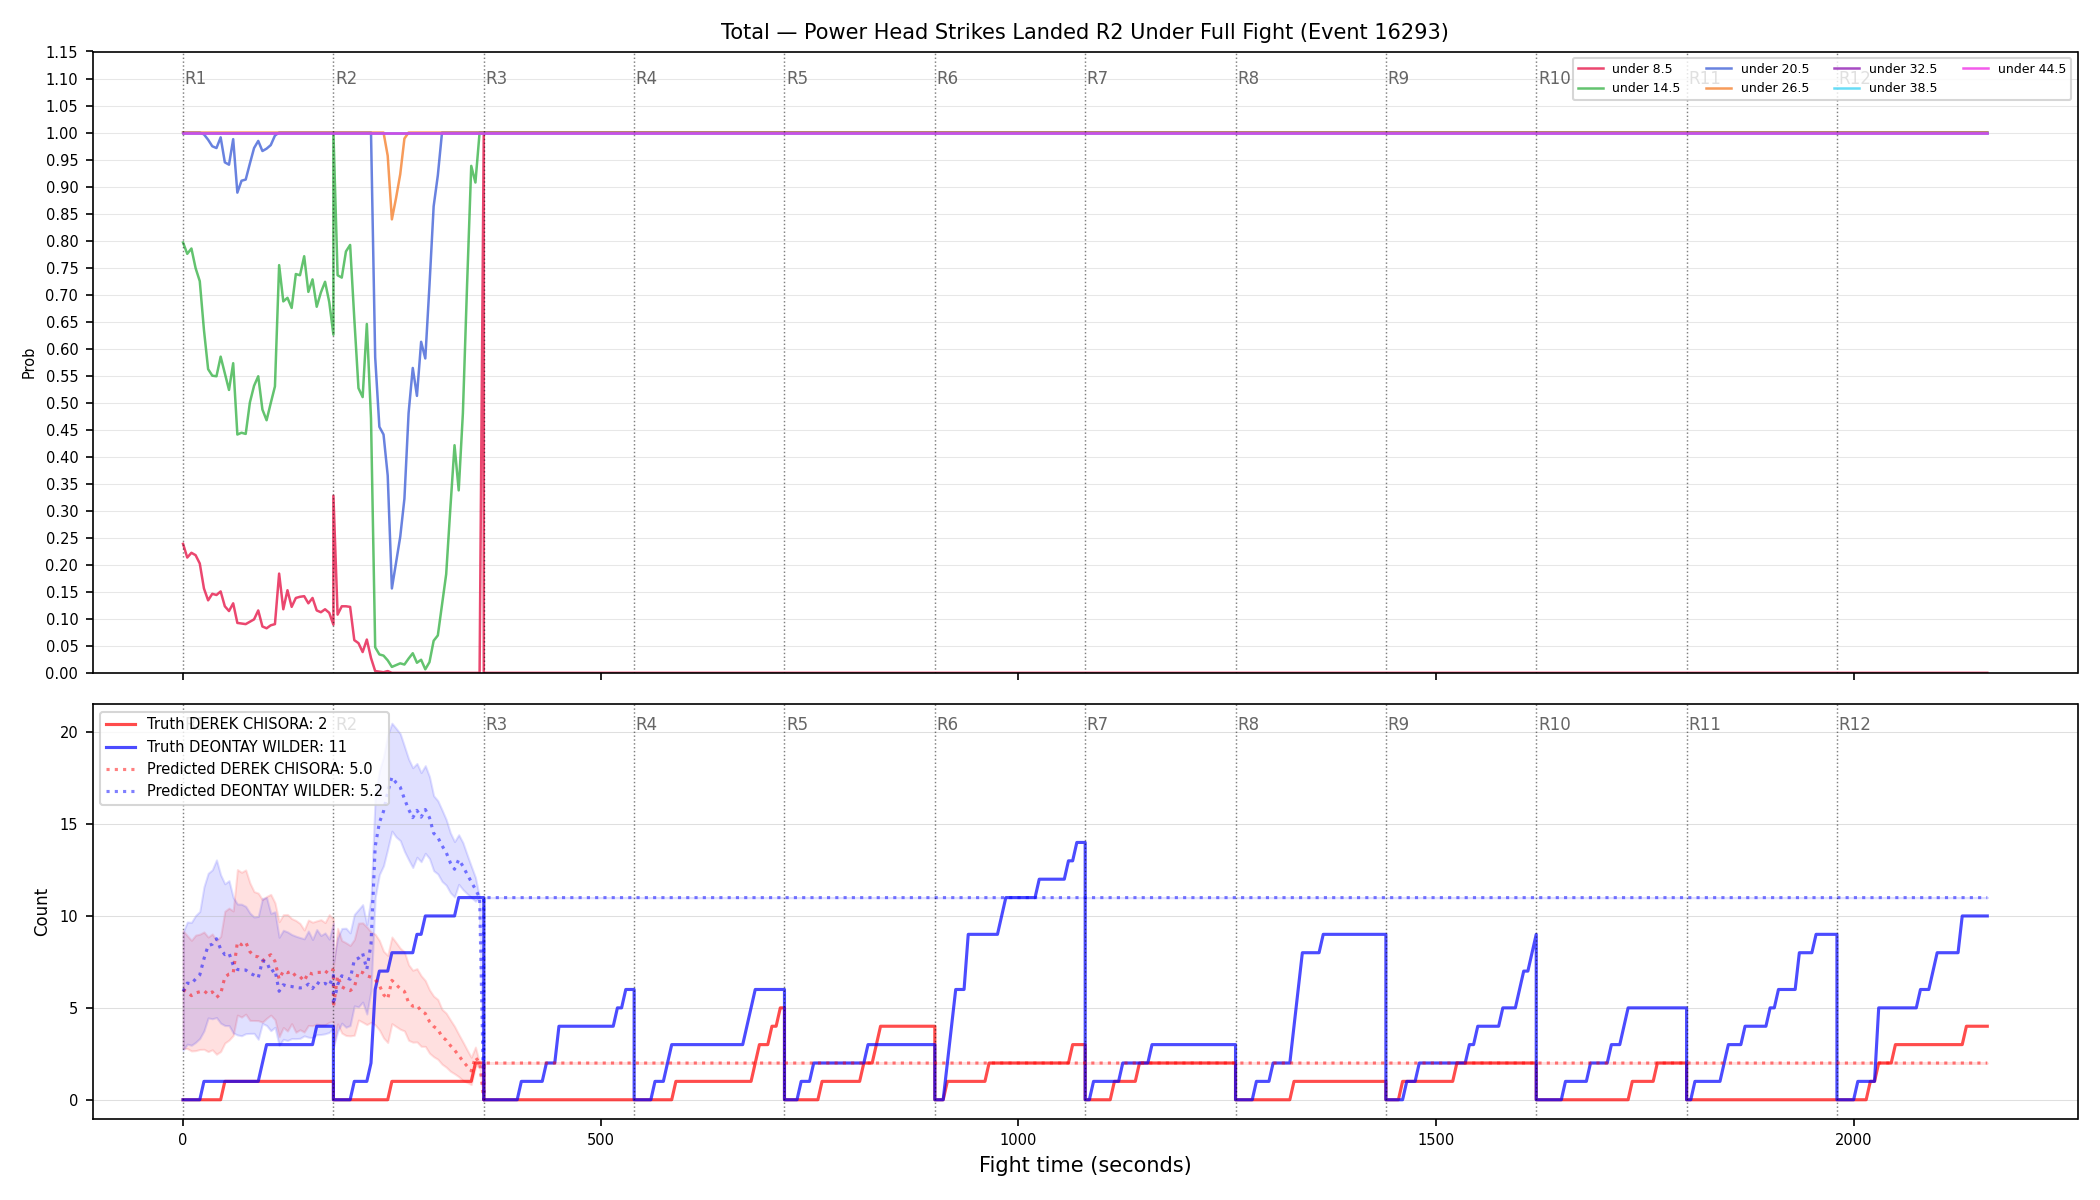Click the R3 round marker in the Count chart
Screen dimensions: 2100x1200
pos(496,724)
